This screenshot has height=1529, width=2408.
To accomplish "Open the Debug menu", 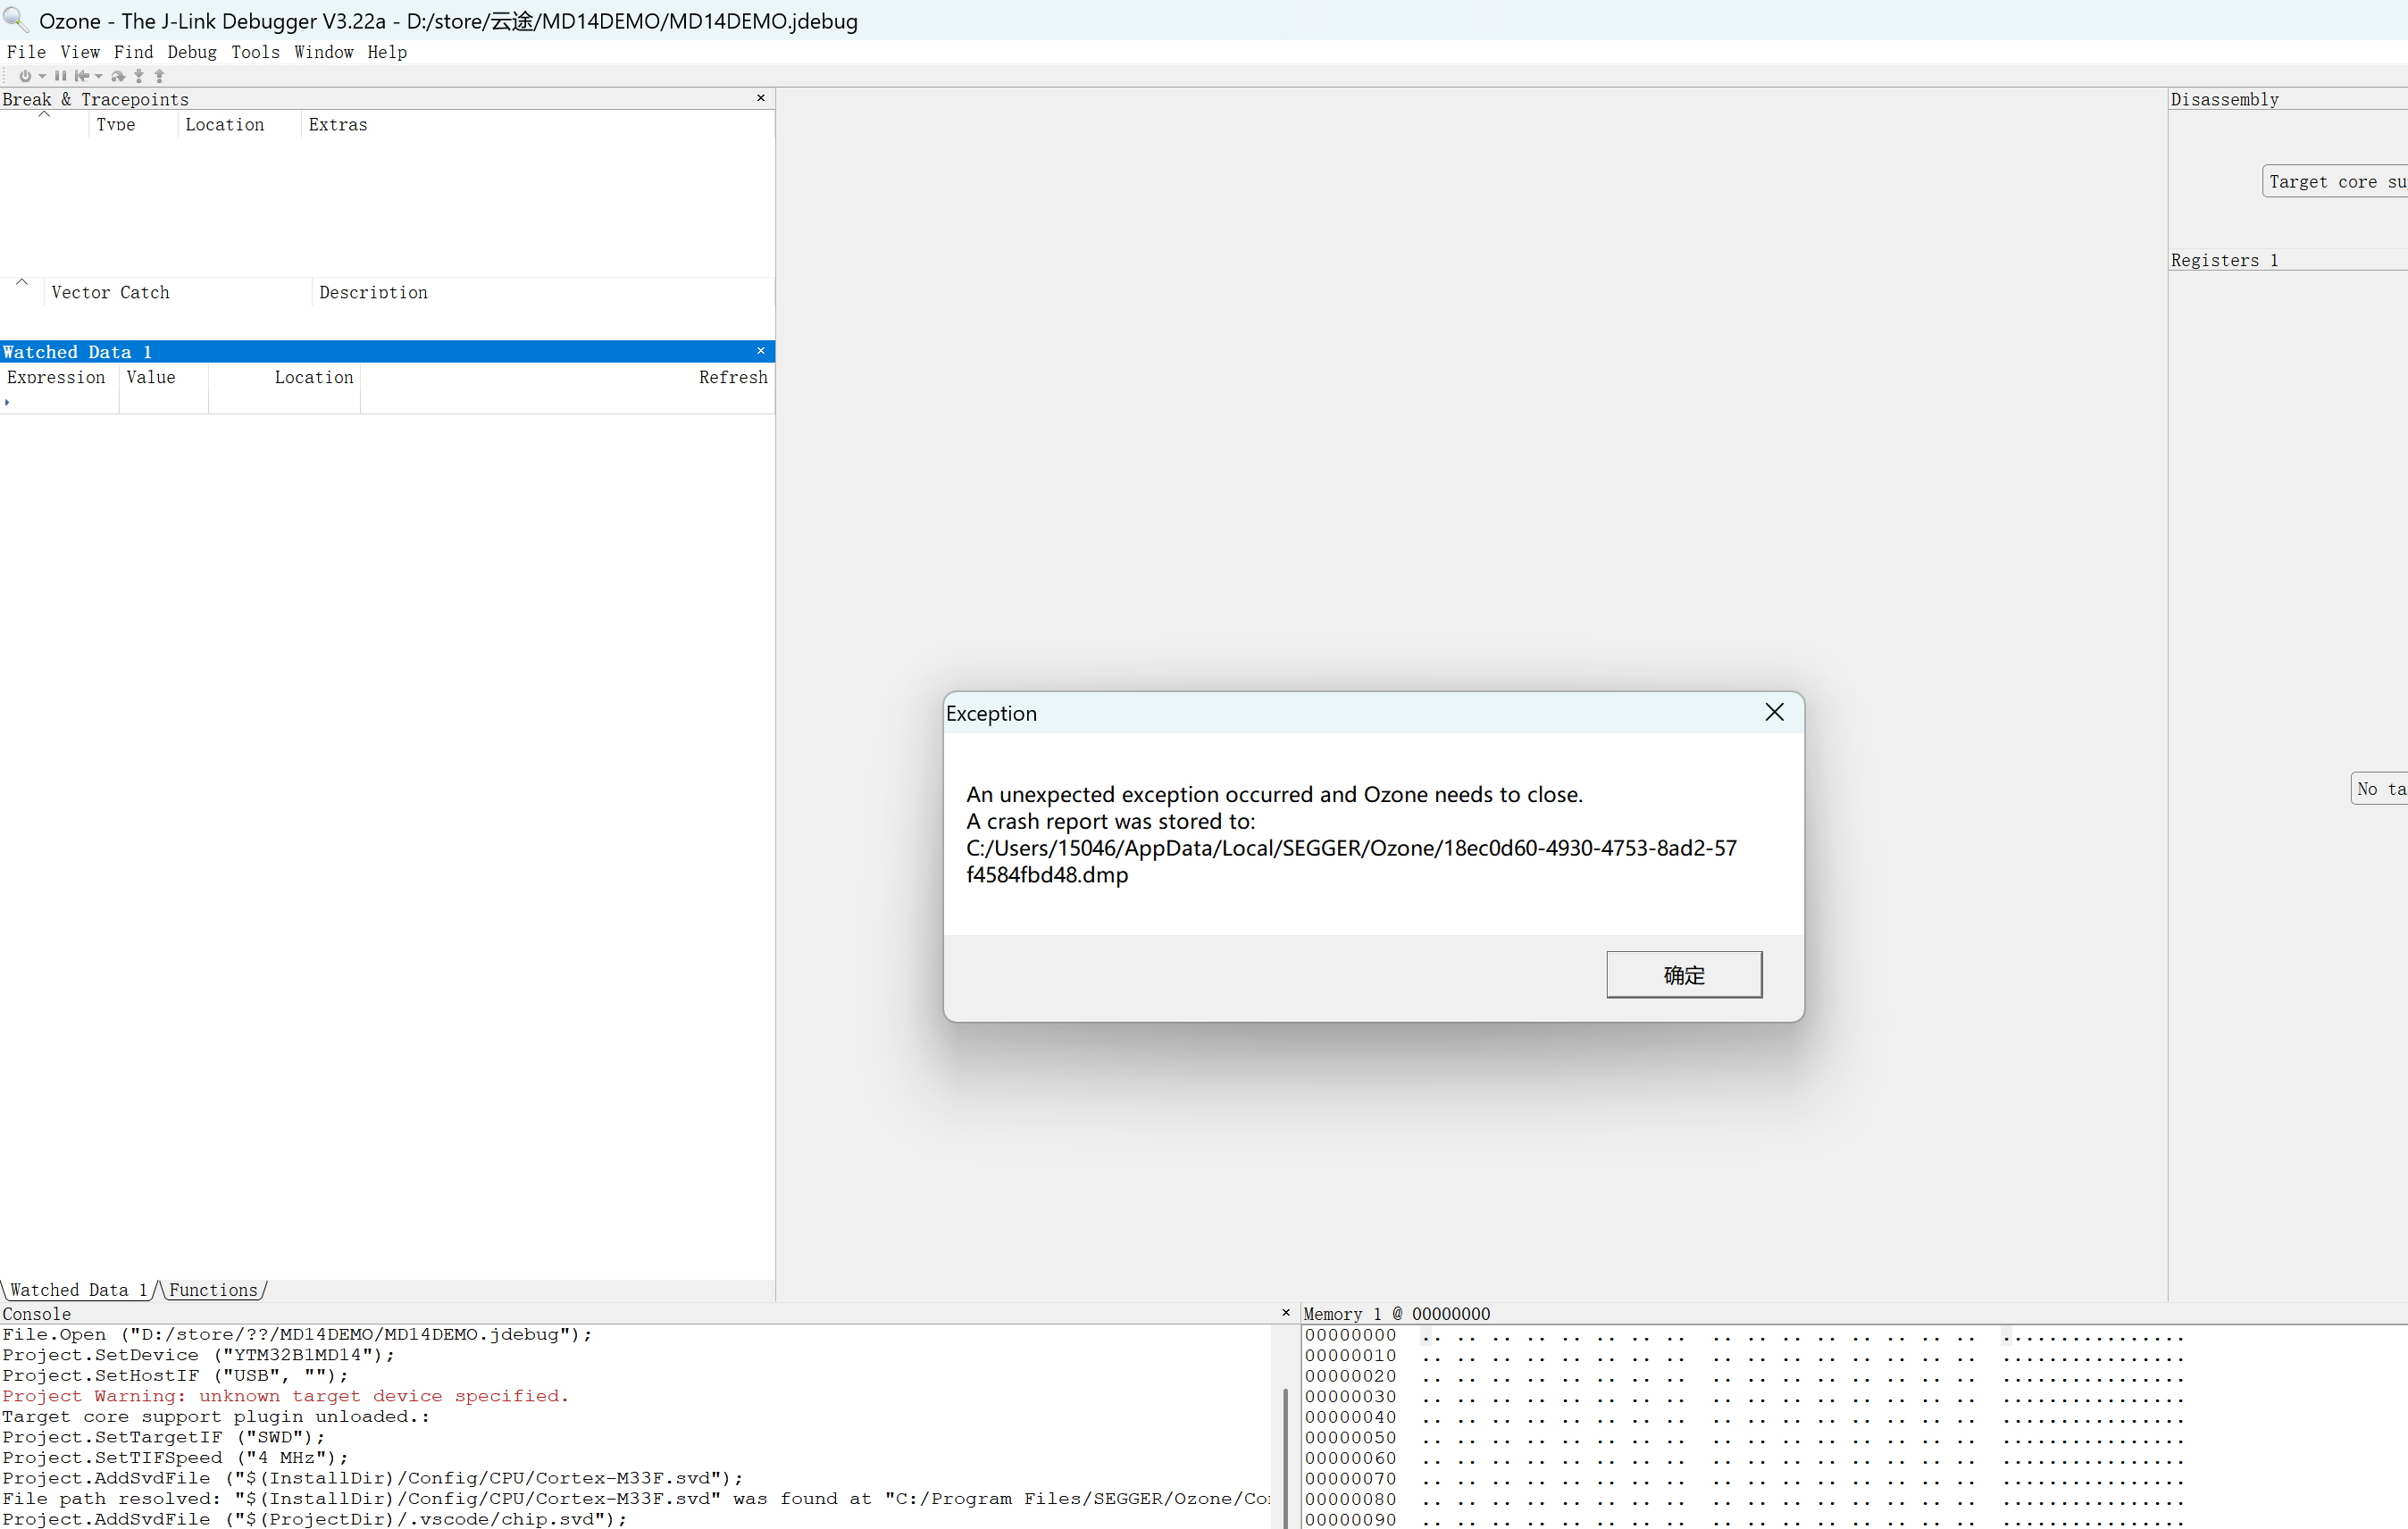I will point(192,52).
